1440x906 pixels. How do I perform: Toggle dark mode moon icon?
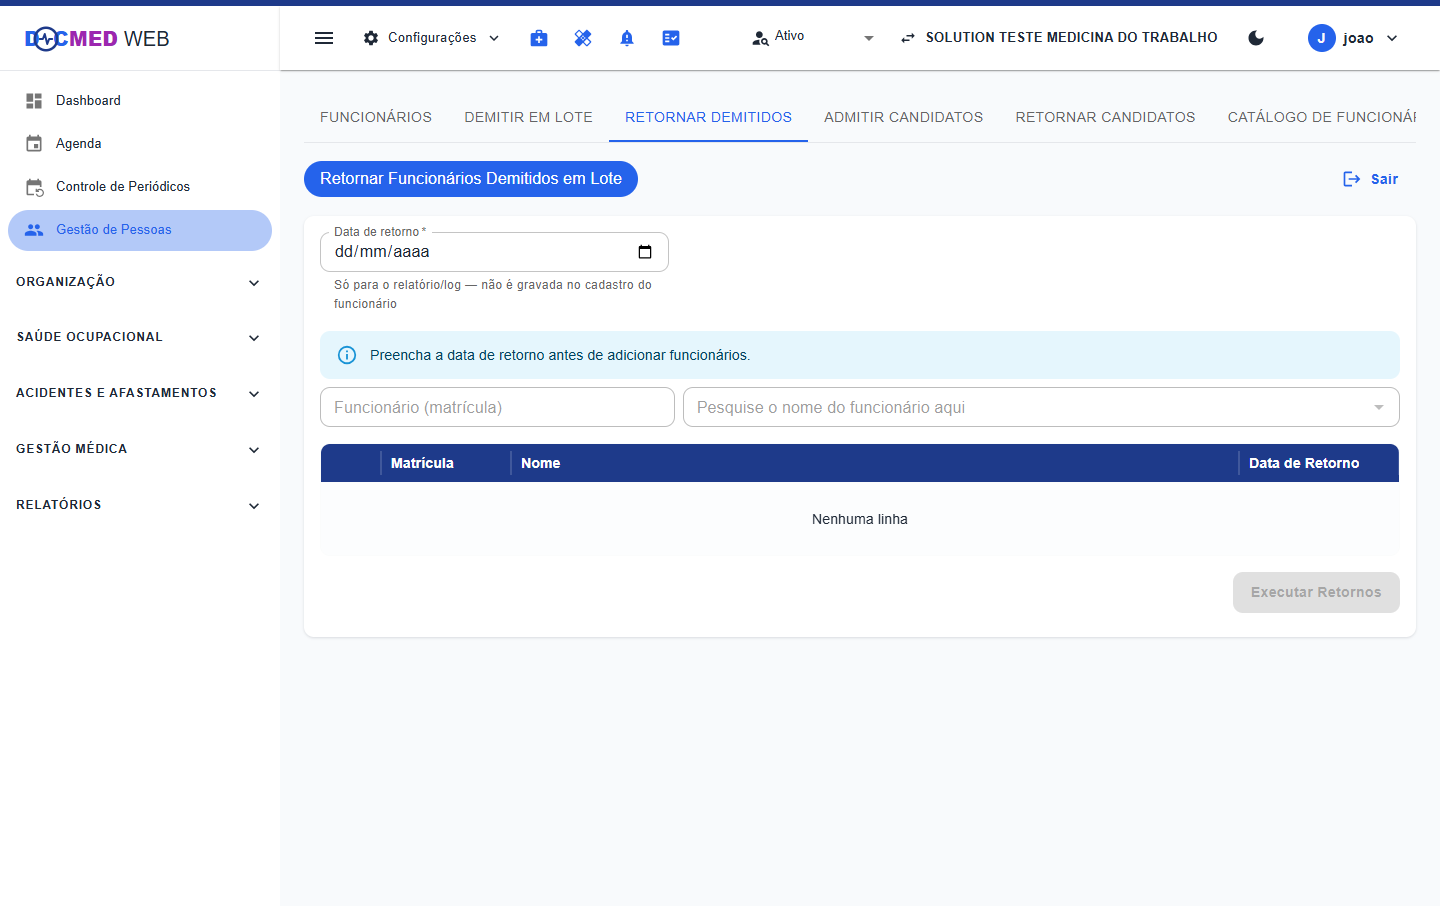[x=1256, y=38]
